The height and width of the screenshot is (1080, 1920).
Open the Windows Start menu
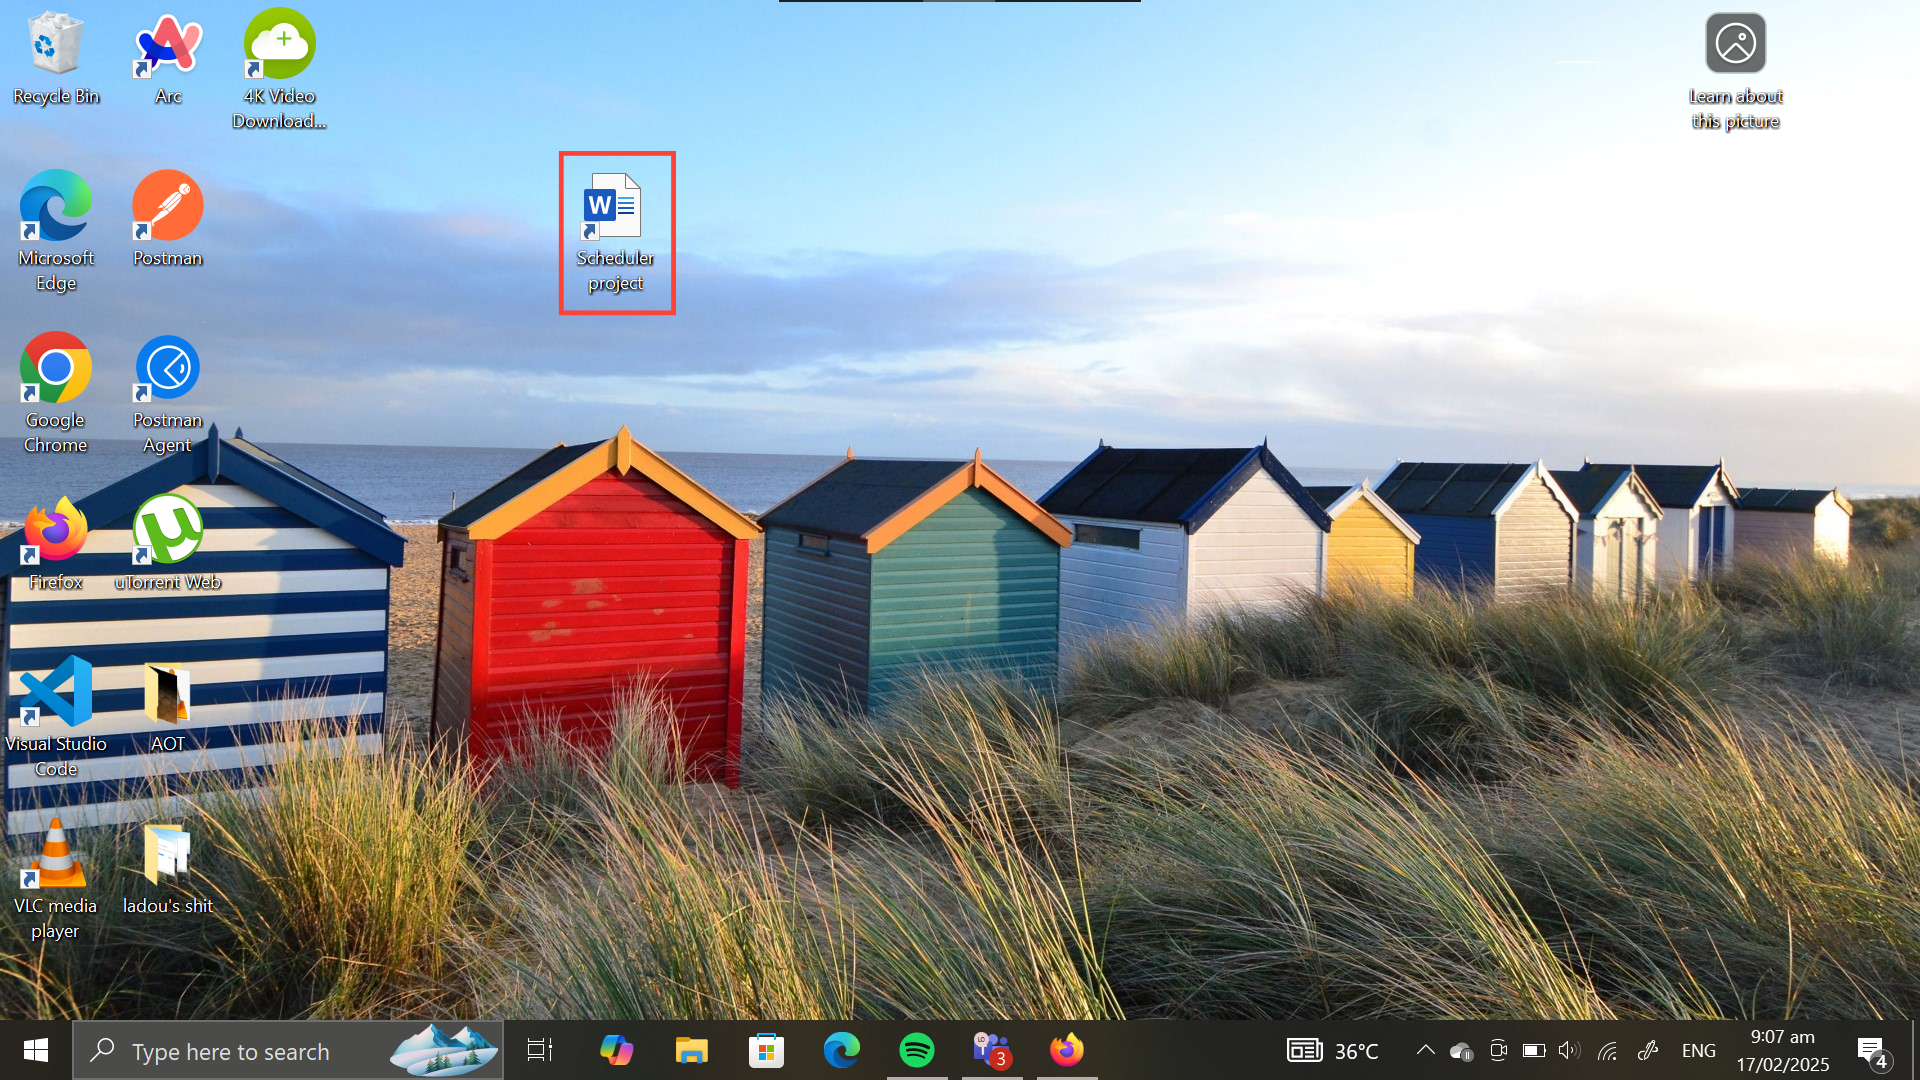click(36, 1050)
